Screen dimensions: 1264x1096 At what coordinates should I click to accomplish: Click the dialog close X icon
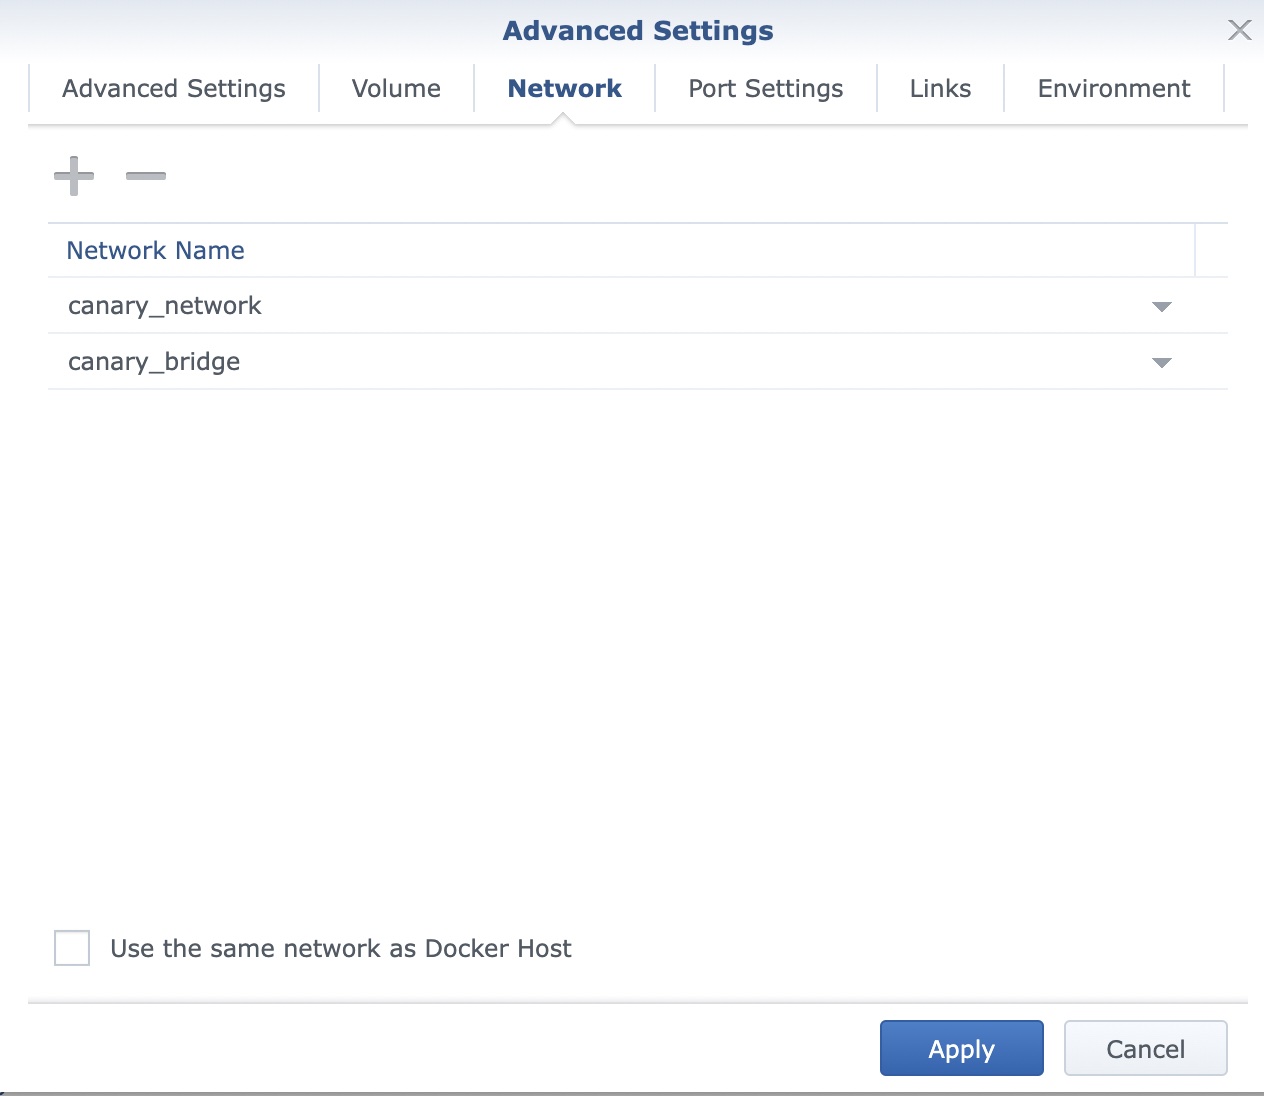[x=1240, y=30]
